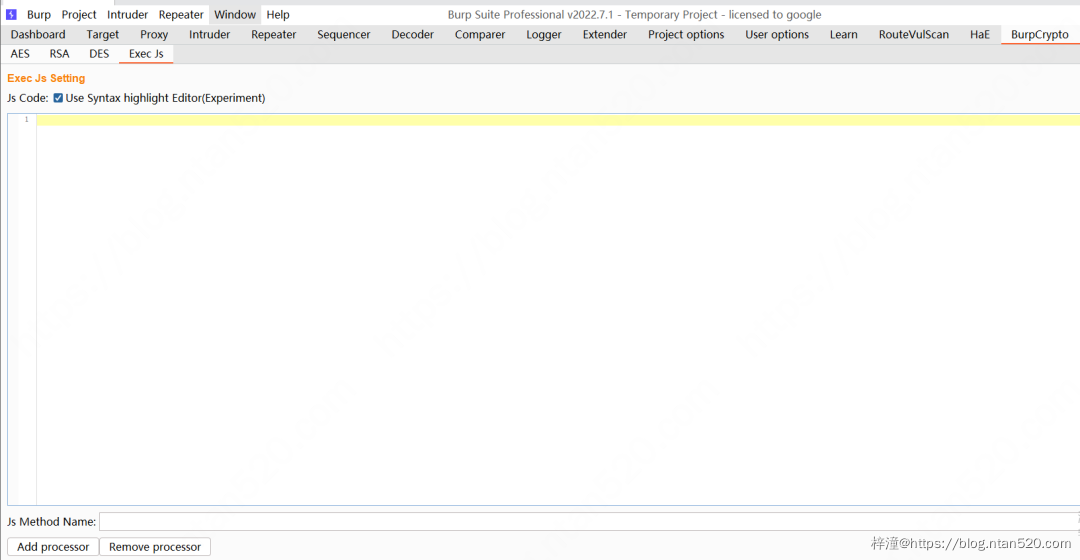Click the line number 1 gutter
1080x560 pixels.
point(27,120)
